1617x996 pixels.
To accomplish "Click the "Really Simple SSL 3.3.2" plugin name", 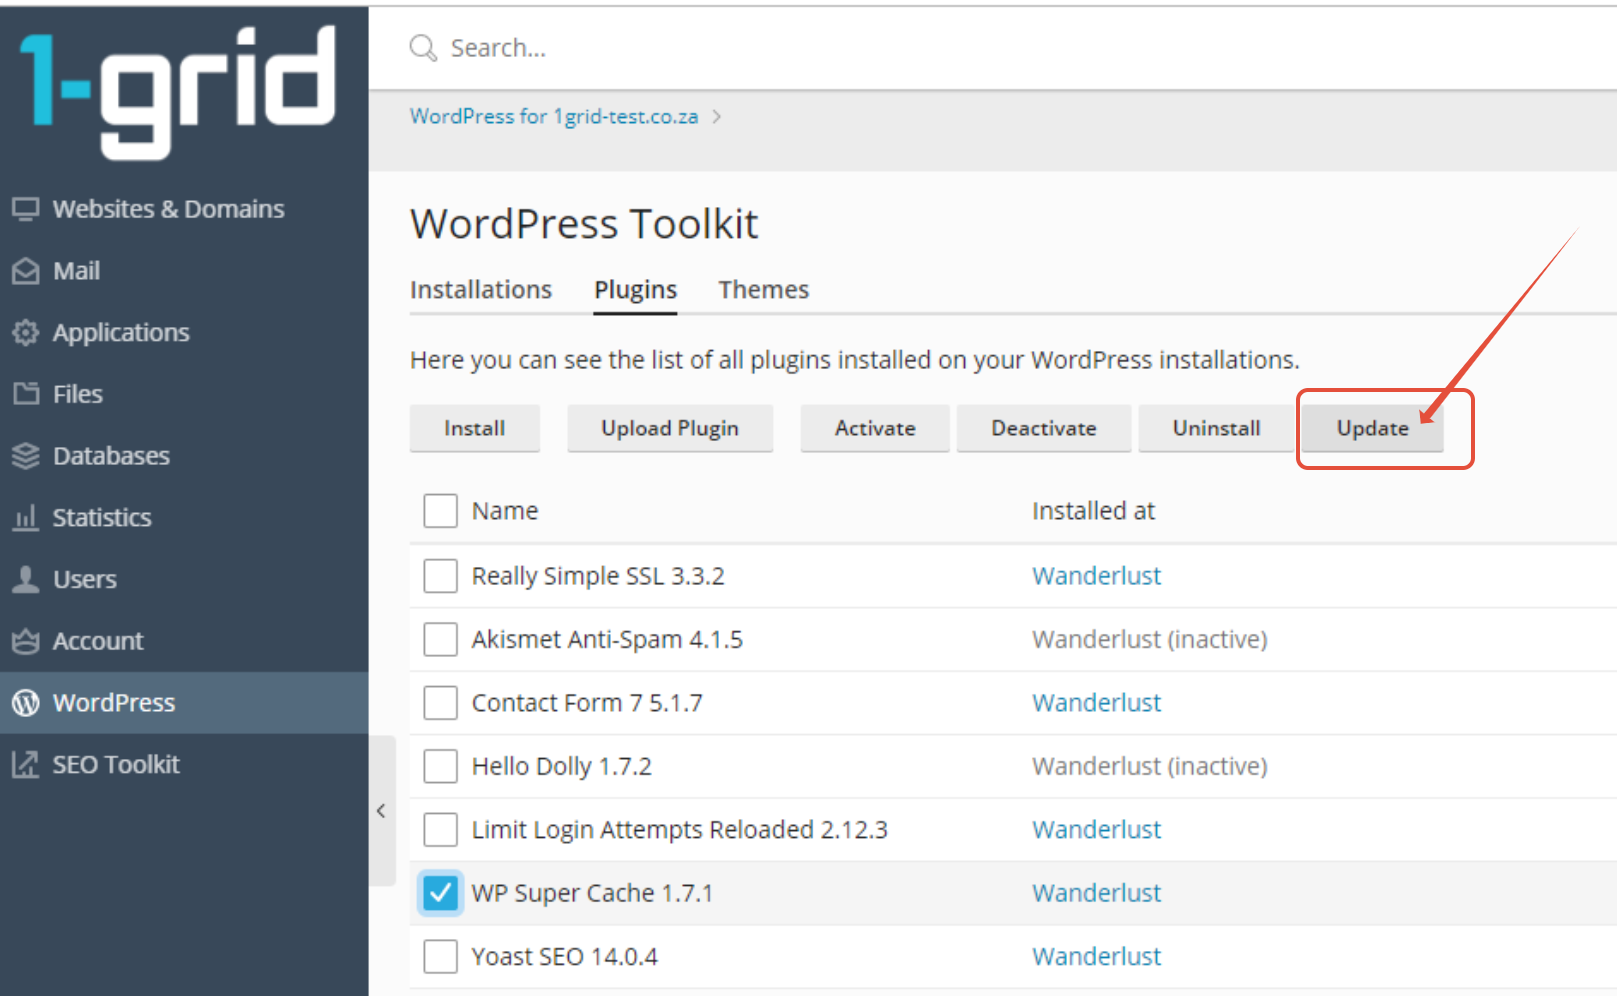I will click(598, 576).
